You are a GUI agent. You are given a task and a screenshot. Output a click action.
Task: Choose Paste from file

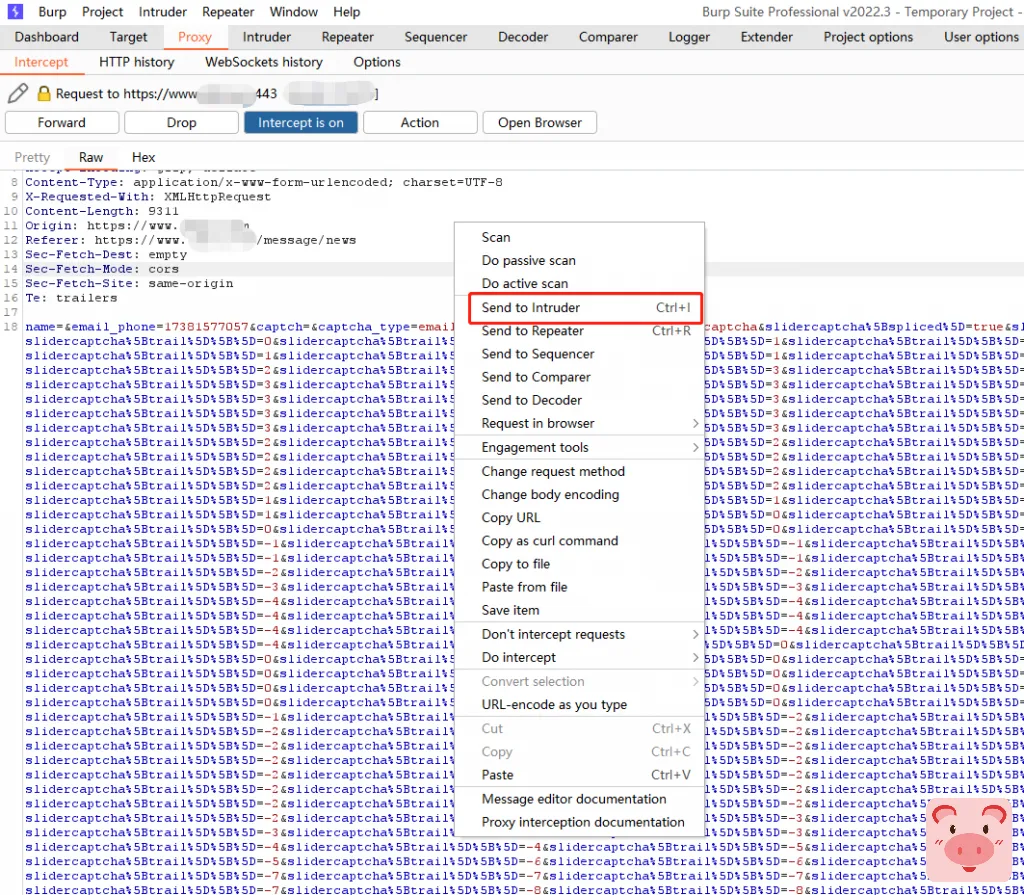tap(579, 587)
